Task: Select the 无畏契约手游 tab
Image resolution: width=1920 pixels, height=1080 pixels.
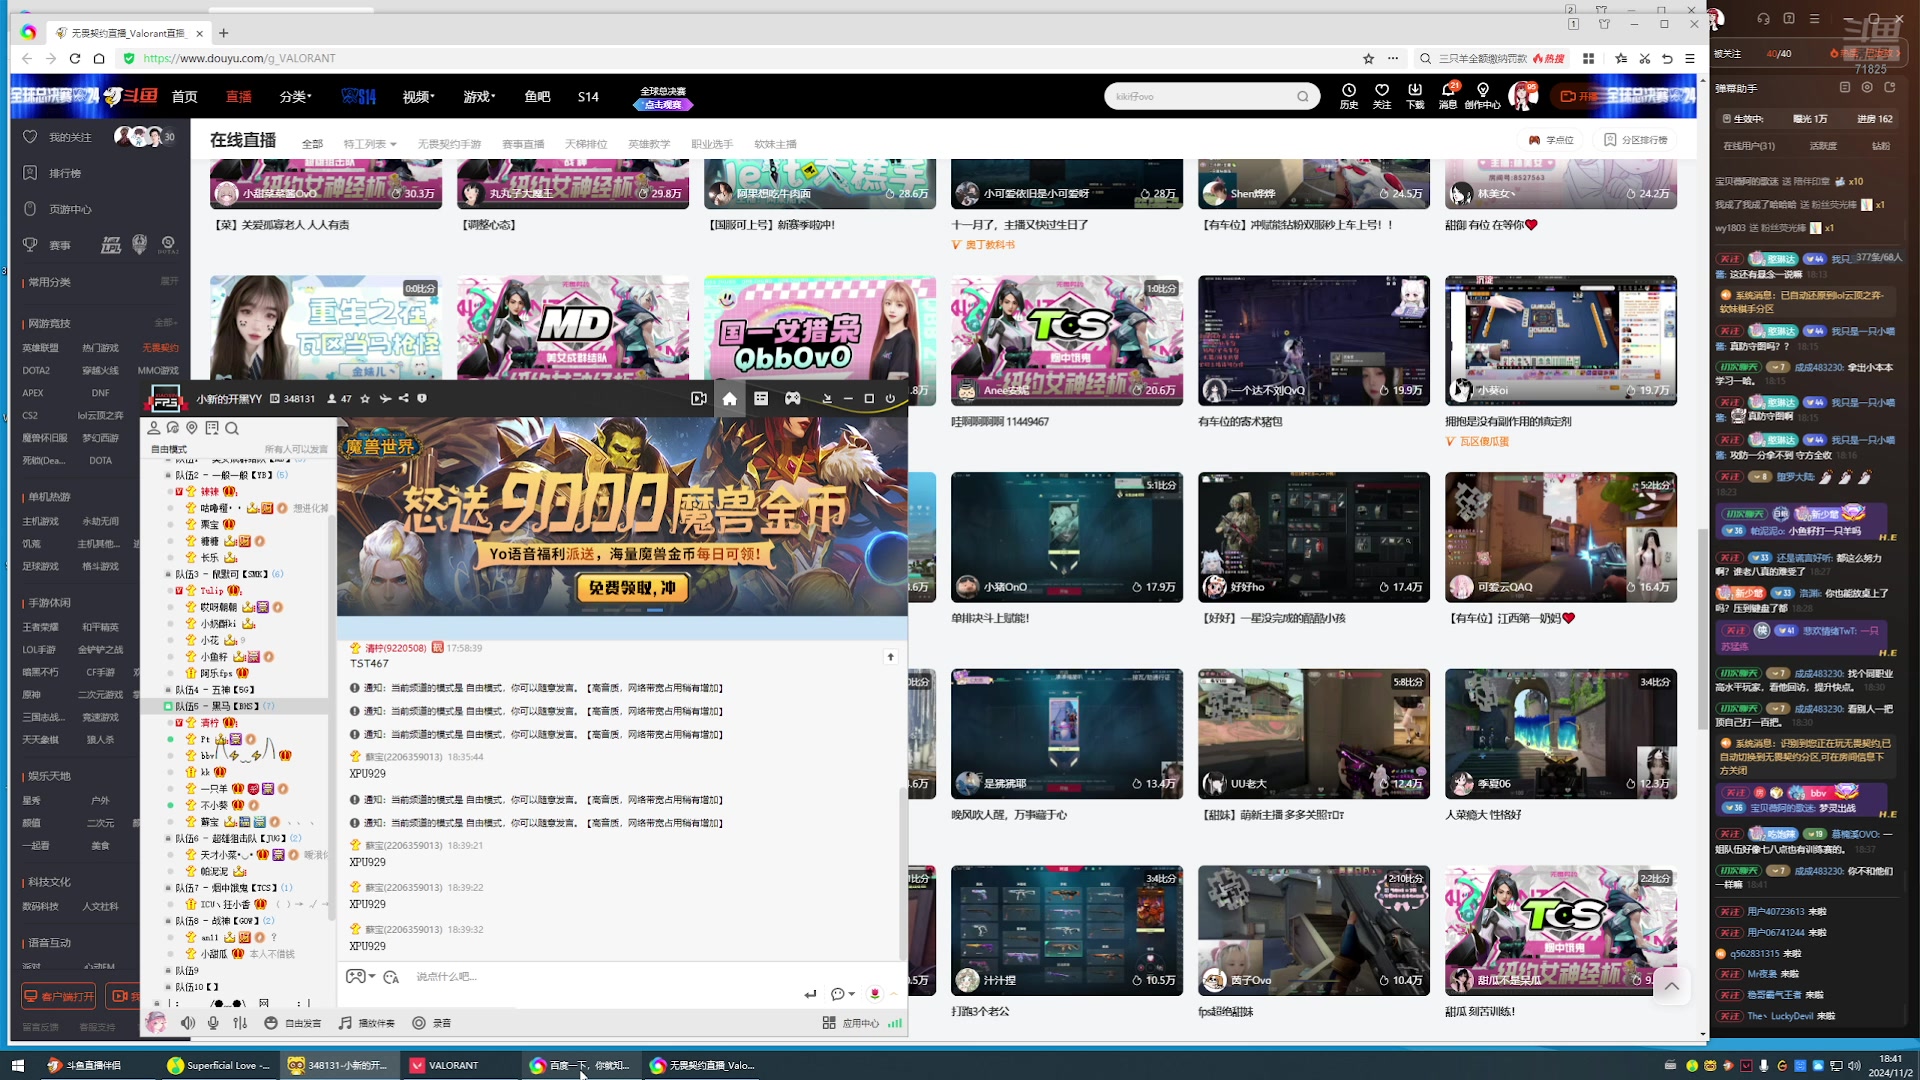Action: click(449, 144)
